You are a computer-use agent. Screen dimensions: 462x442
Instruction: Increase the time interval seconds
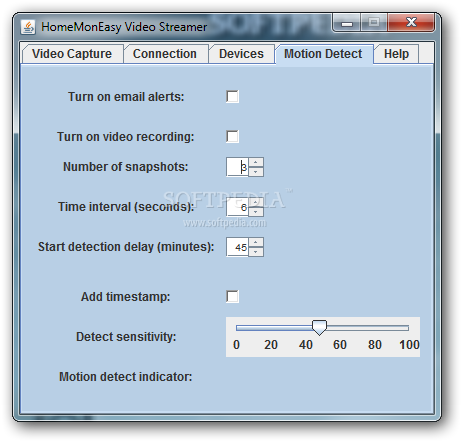click(x=256, y=202)
